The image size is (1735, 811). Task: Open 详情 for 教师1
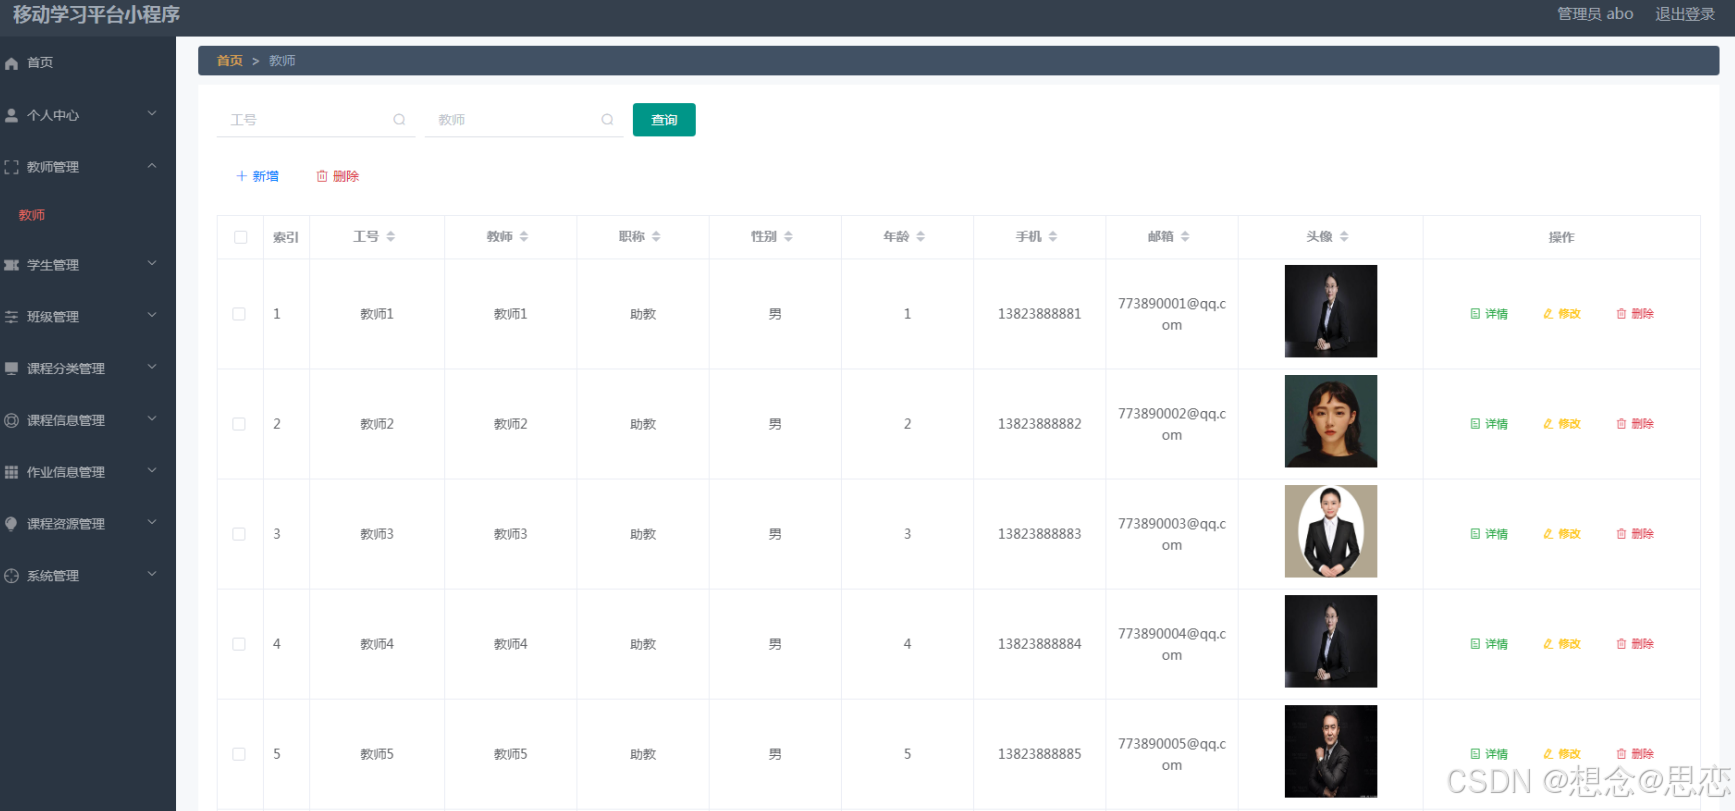tap(1489, 314)
